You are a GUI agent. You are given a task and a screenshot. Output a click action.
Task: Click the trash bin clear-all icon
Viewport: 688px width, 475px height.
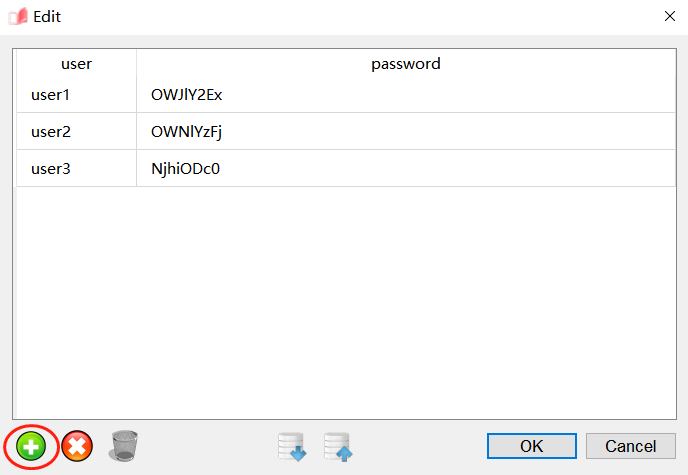pyautogui.click(x=124, y=446)
